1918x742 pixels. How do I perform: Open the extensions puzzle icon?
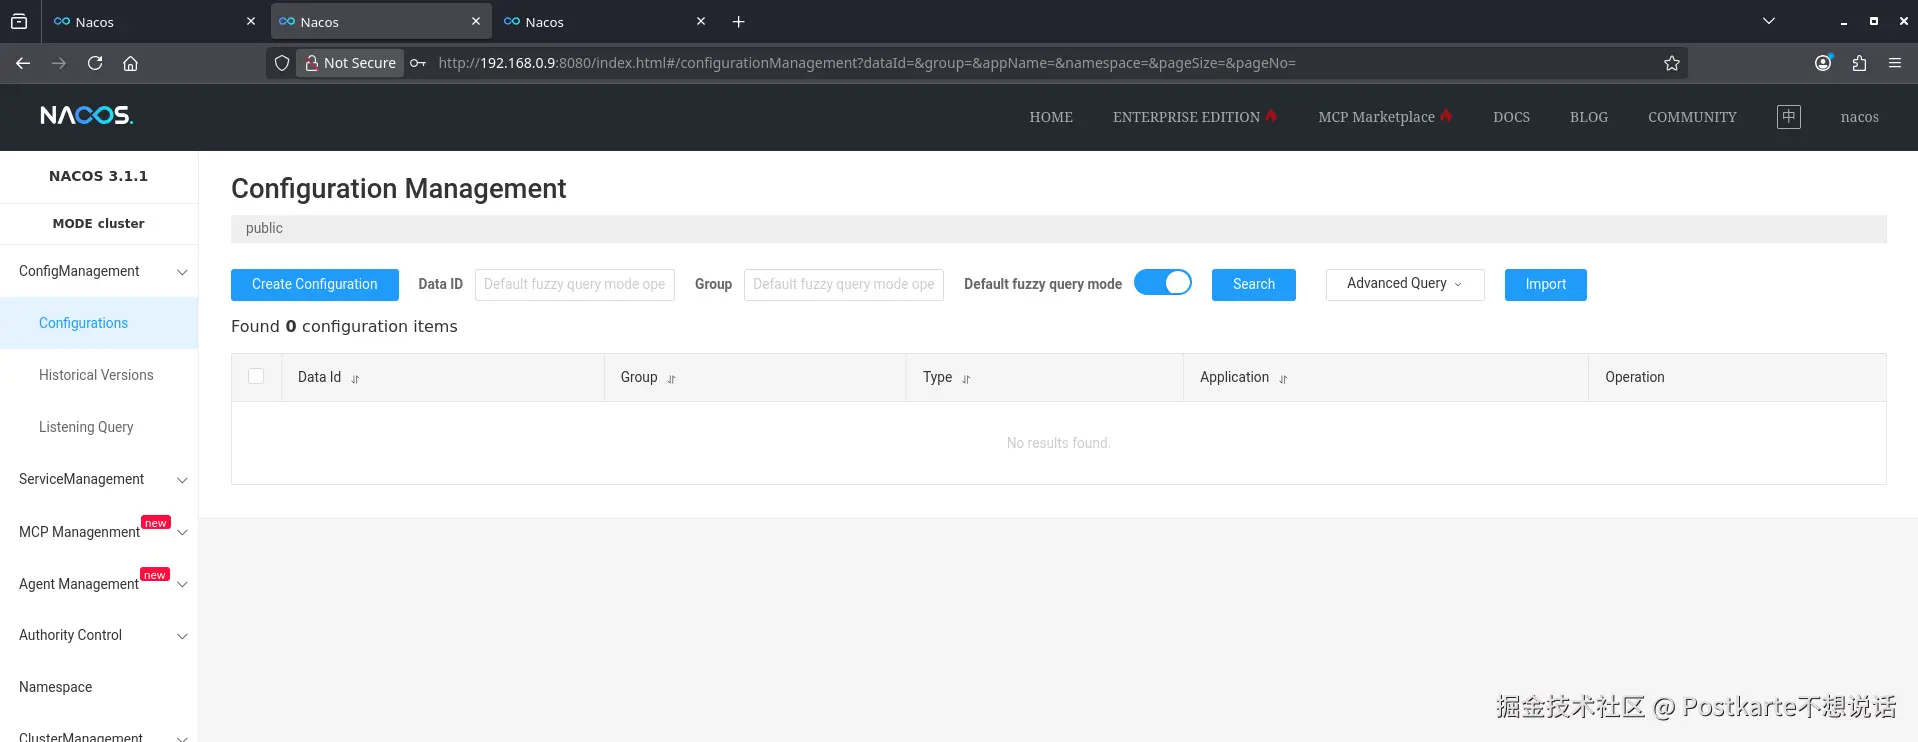click(x=1859, y=63)
